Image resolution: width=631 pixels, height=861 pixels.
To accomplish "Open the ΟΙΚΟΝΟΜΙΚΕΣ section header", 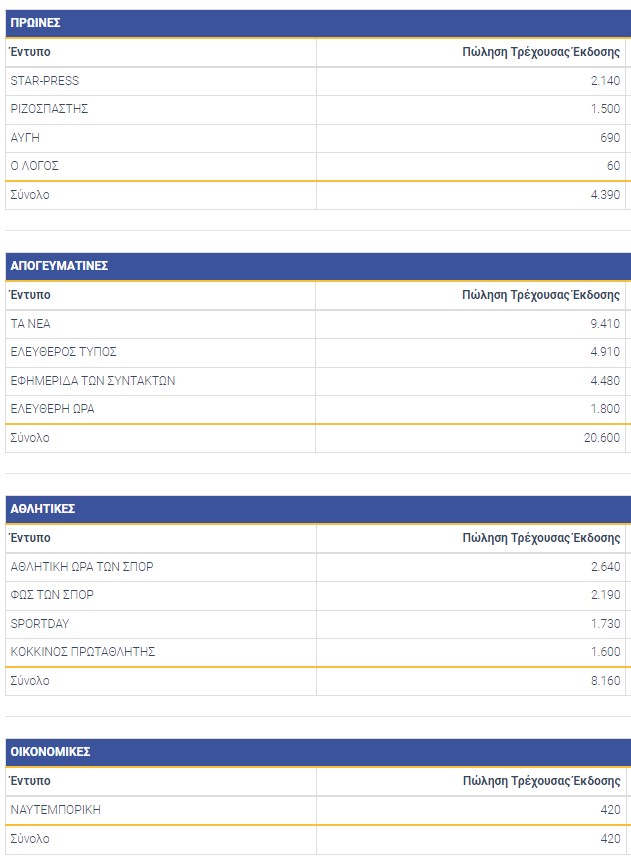I will (x=51, y=752).
